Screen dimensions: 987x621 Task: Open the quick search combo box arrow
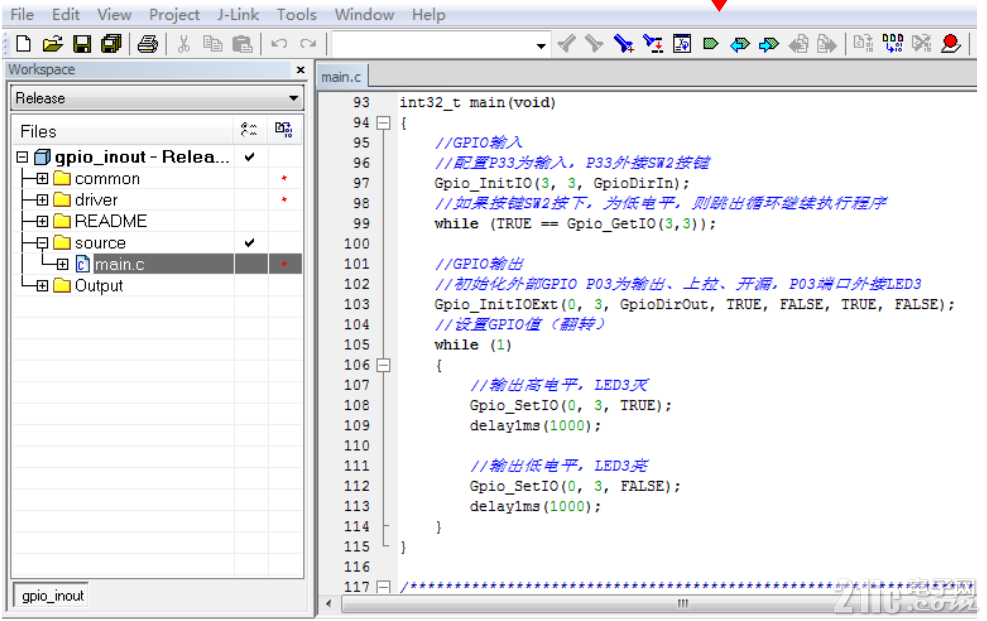(x=541, y=45)
